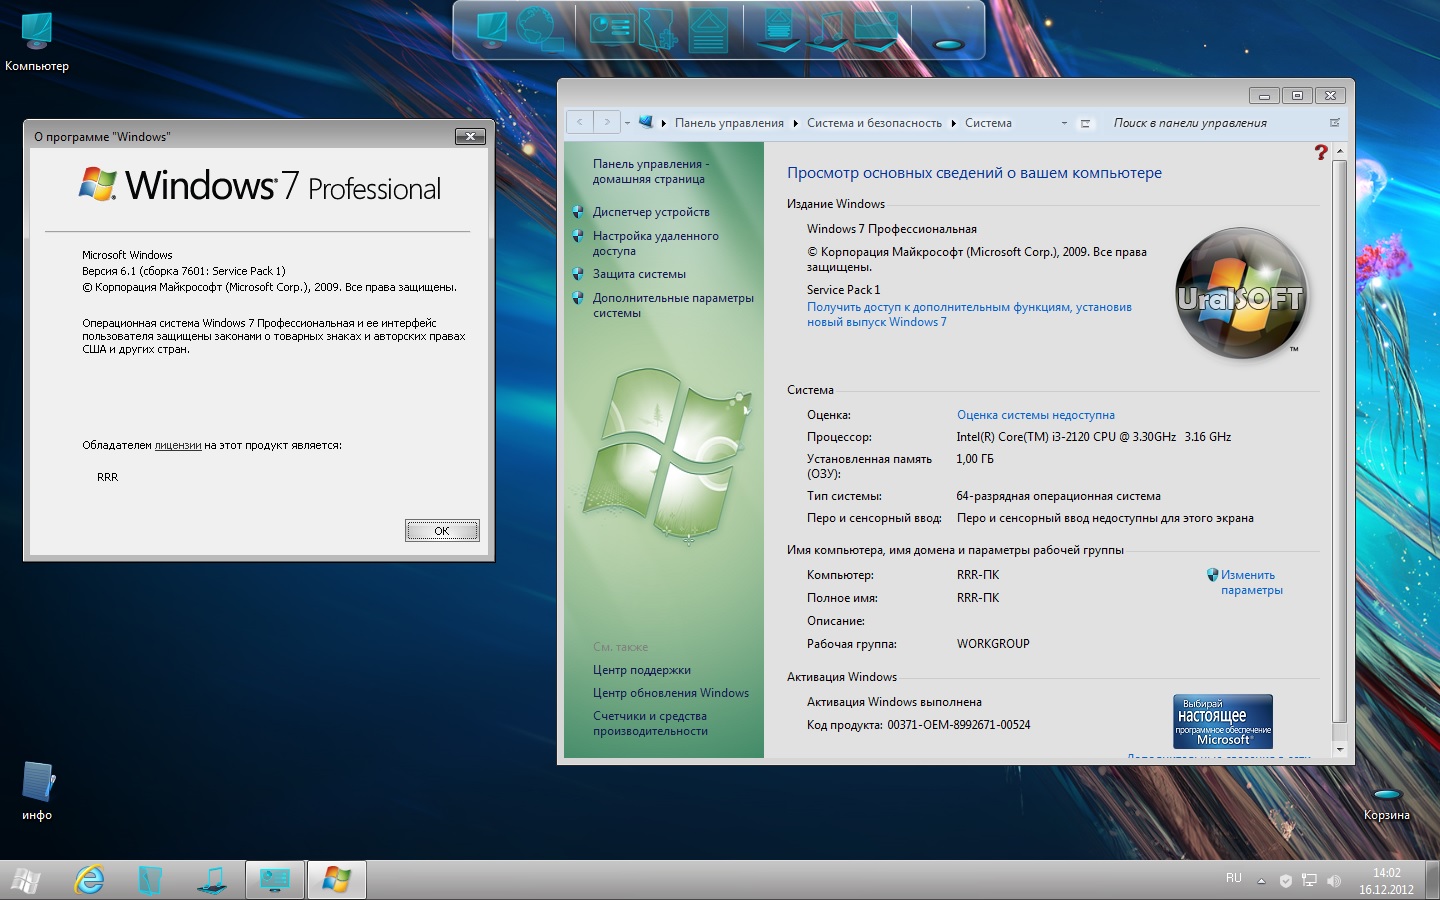Go forward in the Control Panel window
The height and width of the screenshot is (900, 1440).
607,122
